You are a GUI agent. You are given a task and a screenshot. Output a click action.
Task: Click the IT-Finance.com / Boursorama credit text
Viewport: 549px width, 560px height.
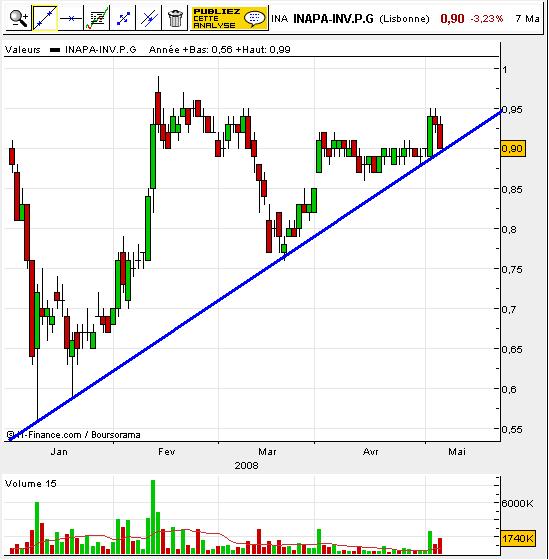[73, 435]
